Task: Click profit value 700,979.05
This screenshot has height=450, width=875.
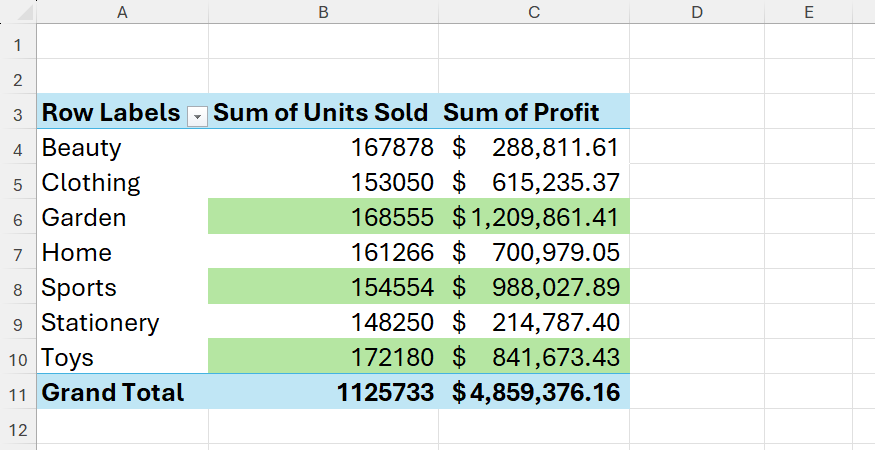Action: coord(555,253)
